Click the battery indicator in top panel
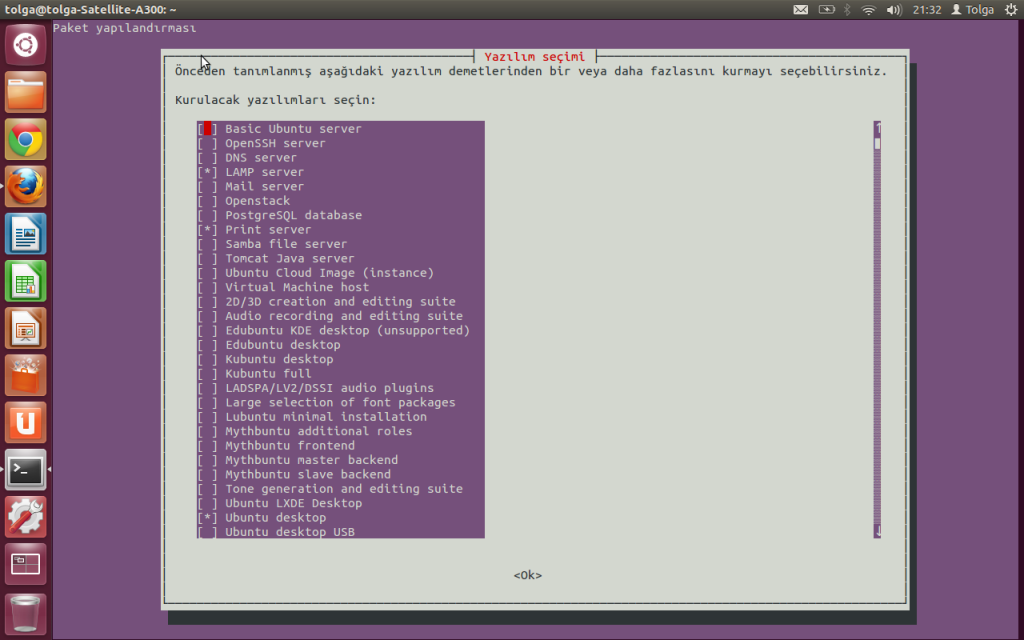The image size is (1024, 640). (827, 10)
